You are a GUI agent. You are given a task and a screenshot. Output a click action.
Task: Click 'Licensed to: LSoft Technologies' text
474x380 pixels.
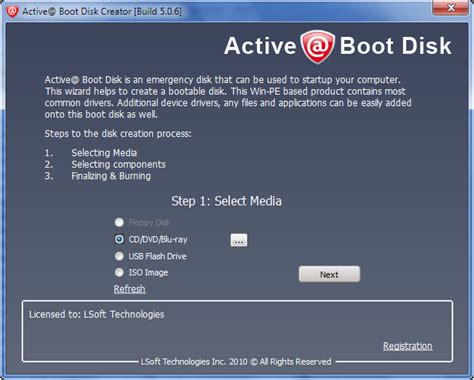click(x=97, y=314)
